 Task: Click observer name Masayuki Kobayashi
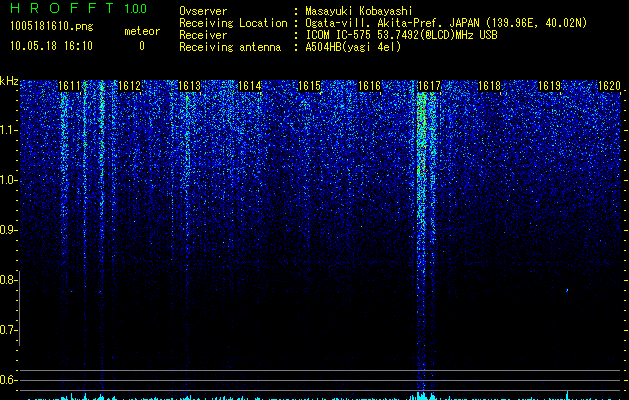click(x=359, y=11)
